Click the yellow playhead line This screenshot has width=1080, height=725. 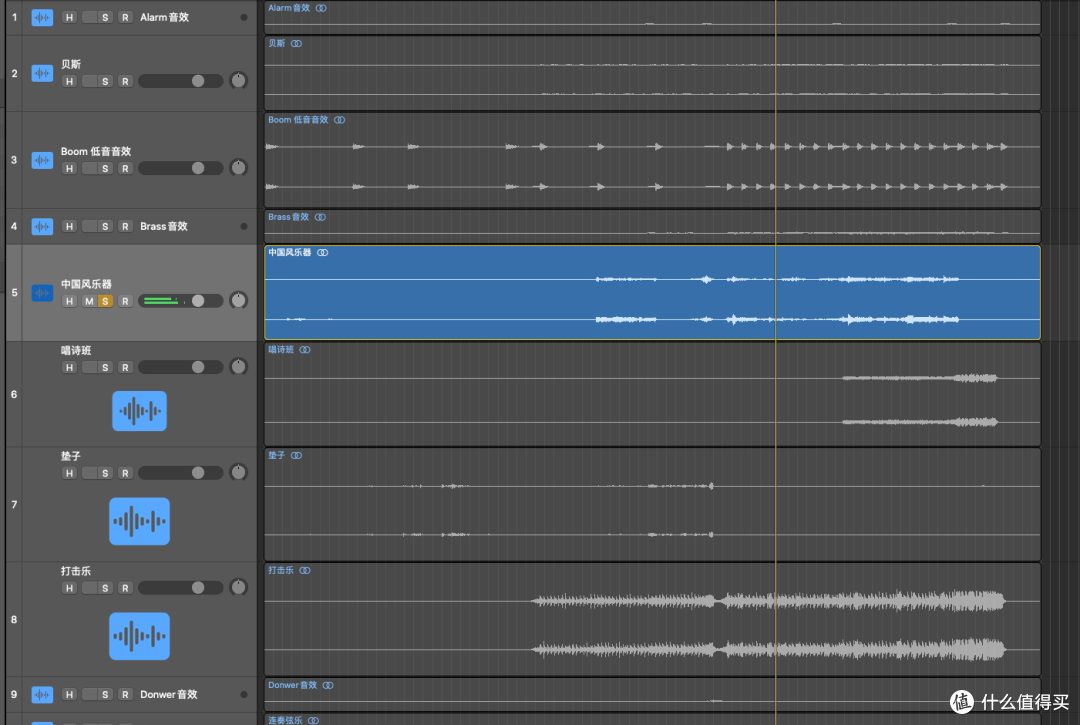tap(776, 362)
